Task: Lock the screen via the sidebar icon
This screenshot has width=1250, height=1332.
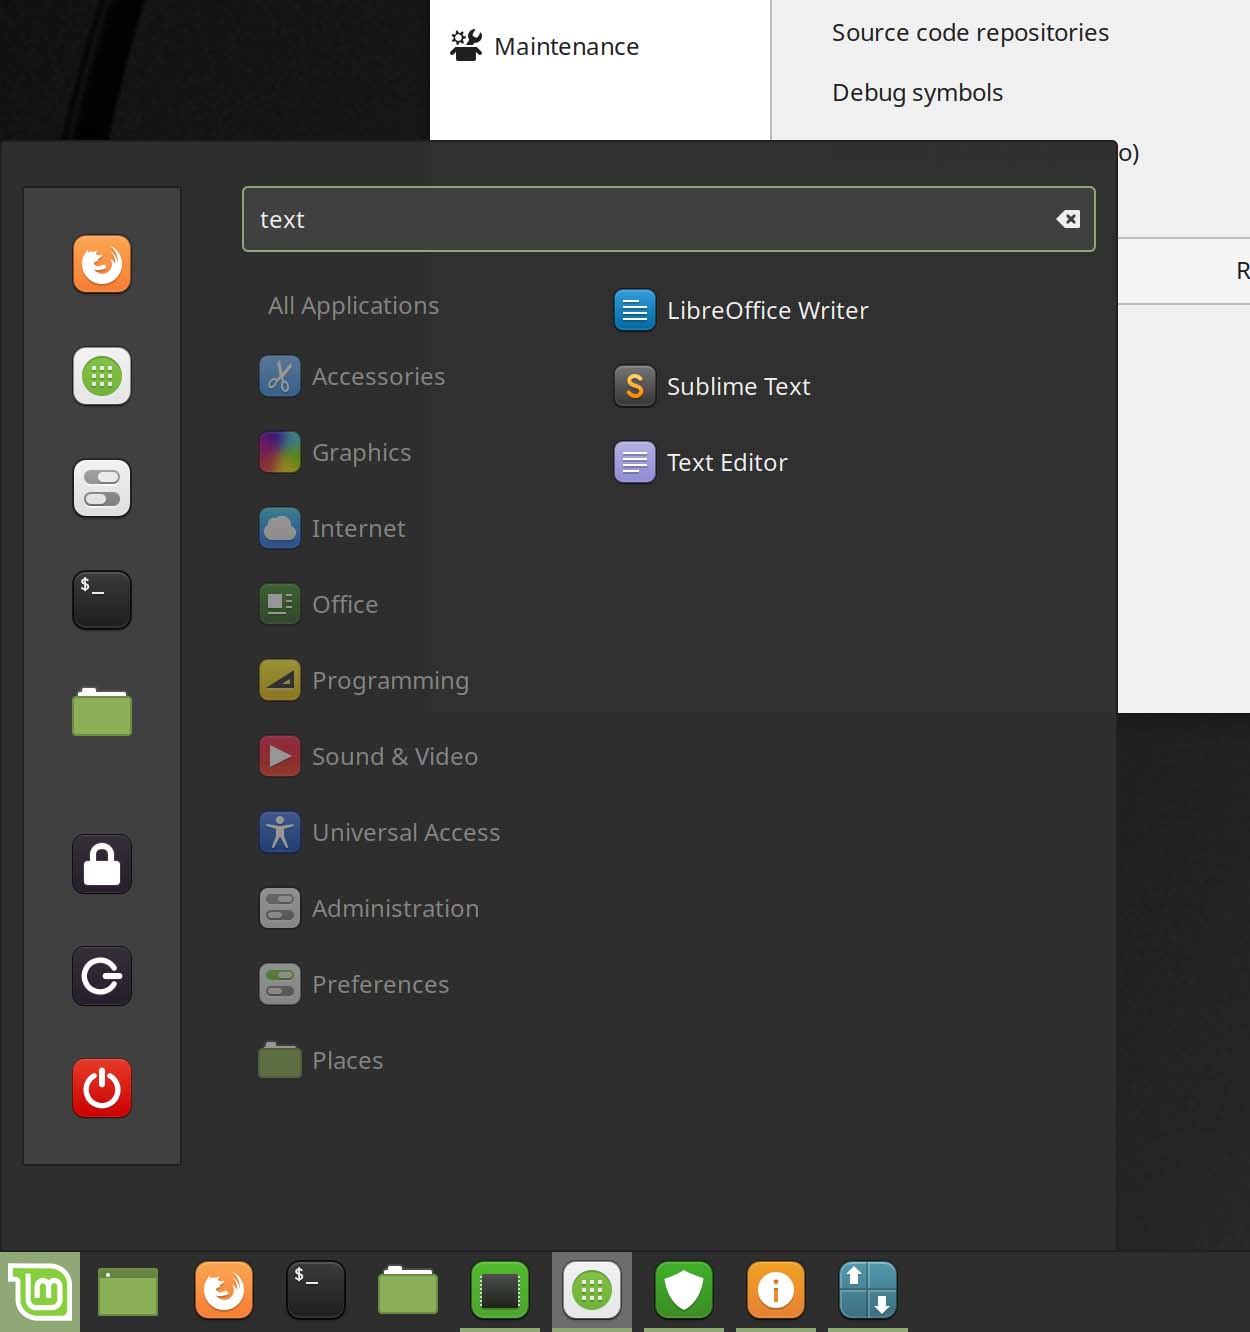Action: (101, 864)
